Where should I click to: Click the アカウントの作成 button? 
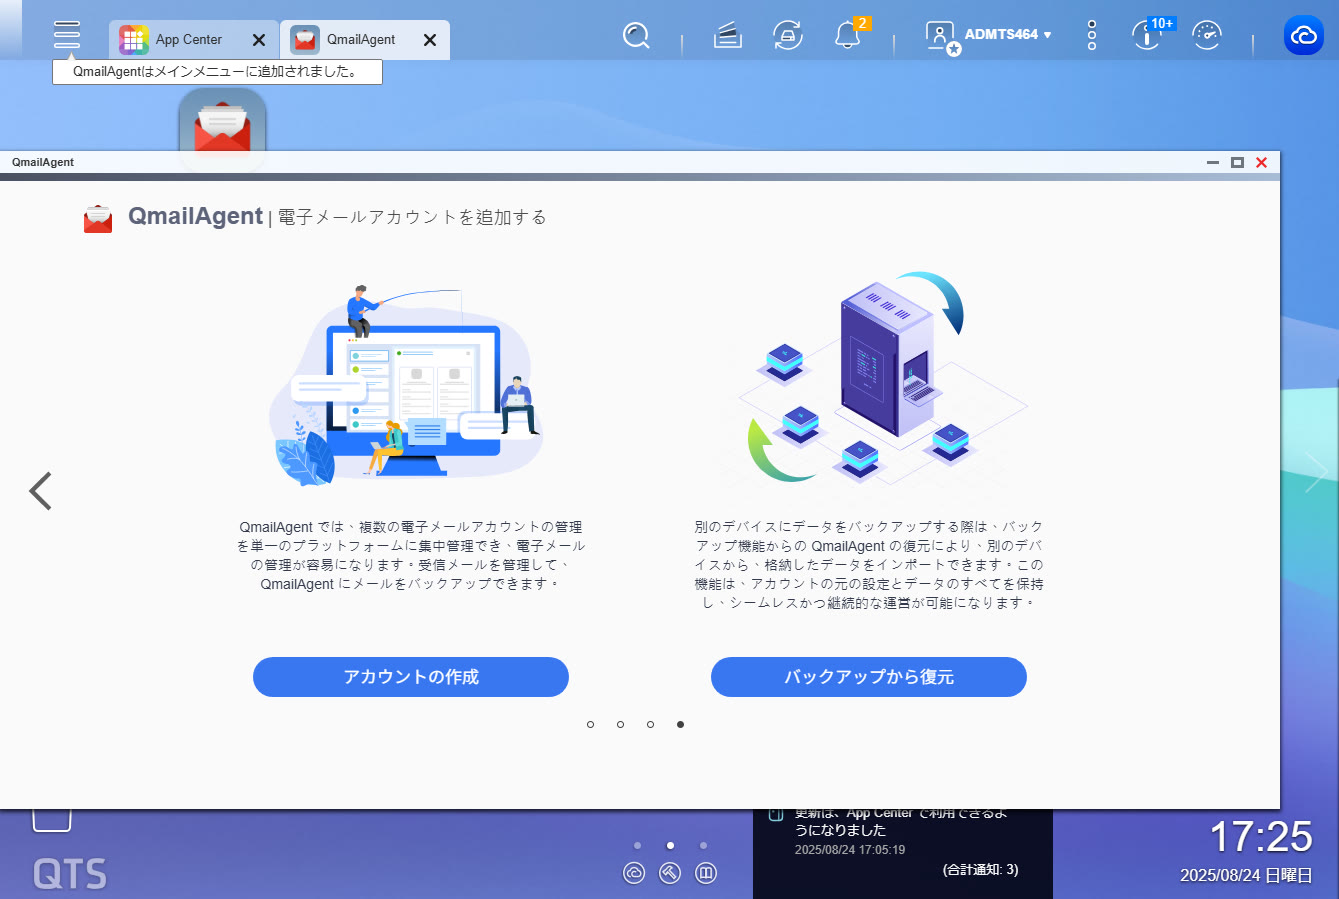410,677
